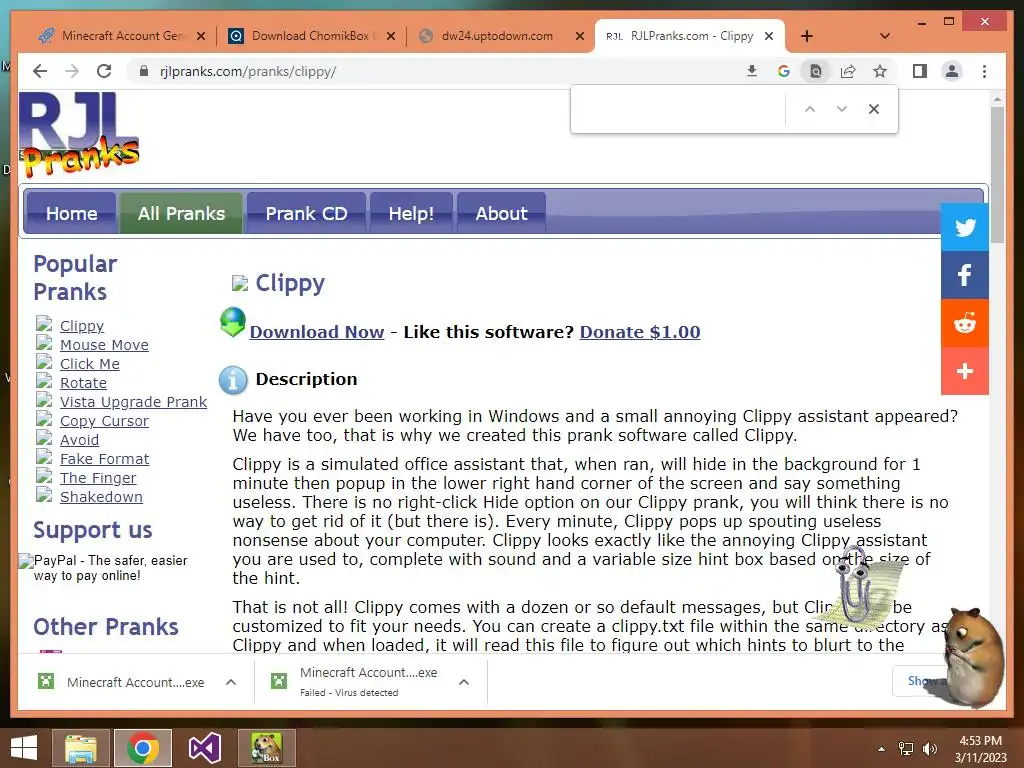Show hidden system tray icons
The height and width of the screenshot is (768, 1024).
(881, 748)
